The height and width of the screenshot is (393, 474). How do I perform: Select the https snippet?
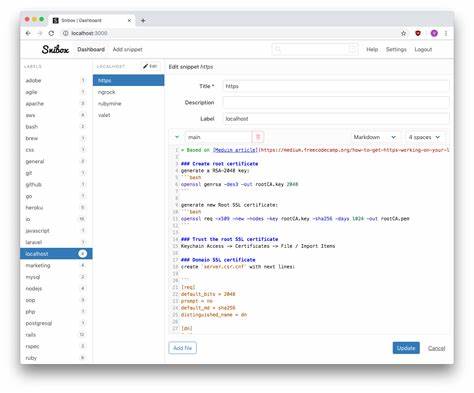click(x=128, y=80)
